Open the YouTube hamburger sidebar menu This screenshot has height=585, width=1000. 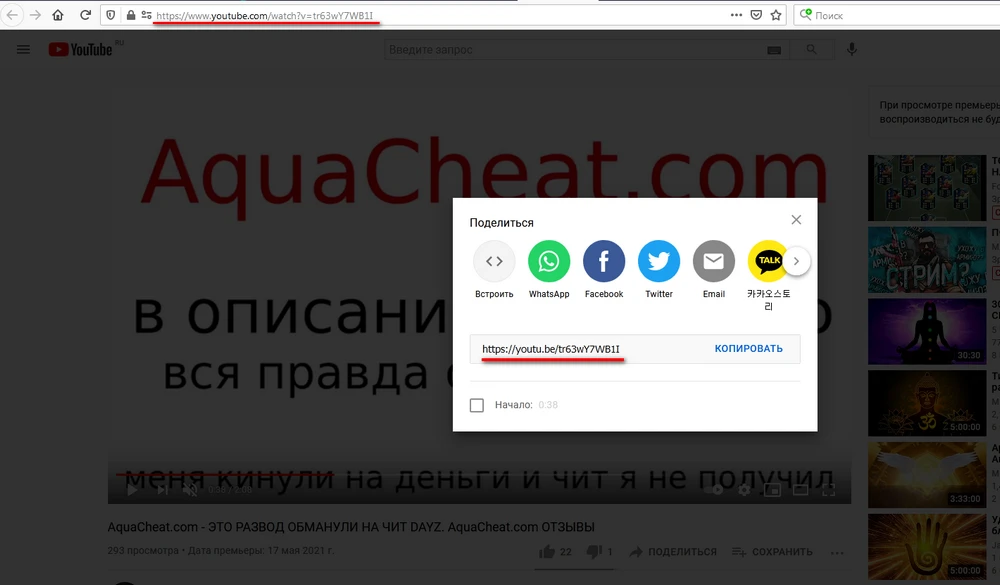[x=23, y=48]
